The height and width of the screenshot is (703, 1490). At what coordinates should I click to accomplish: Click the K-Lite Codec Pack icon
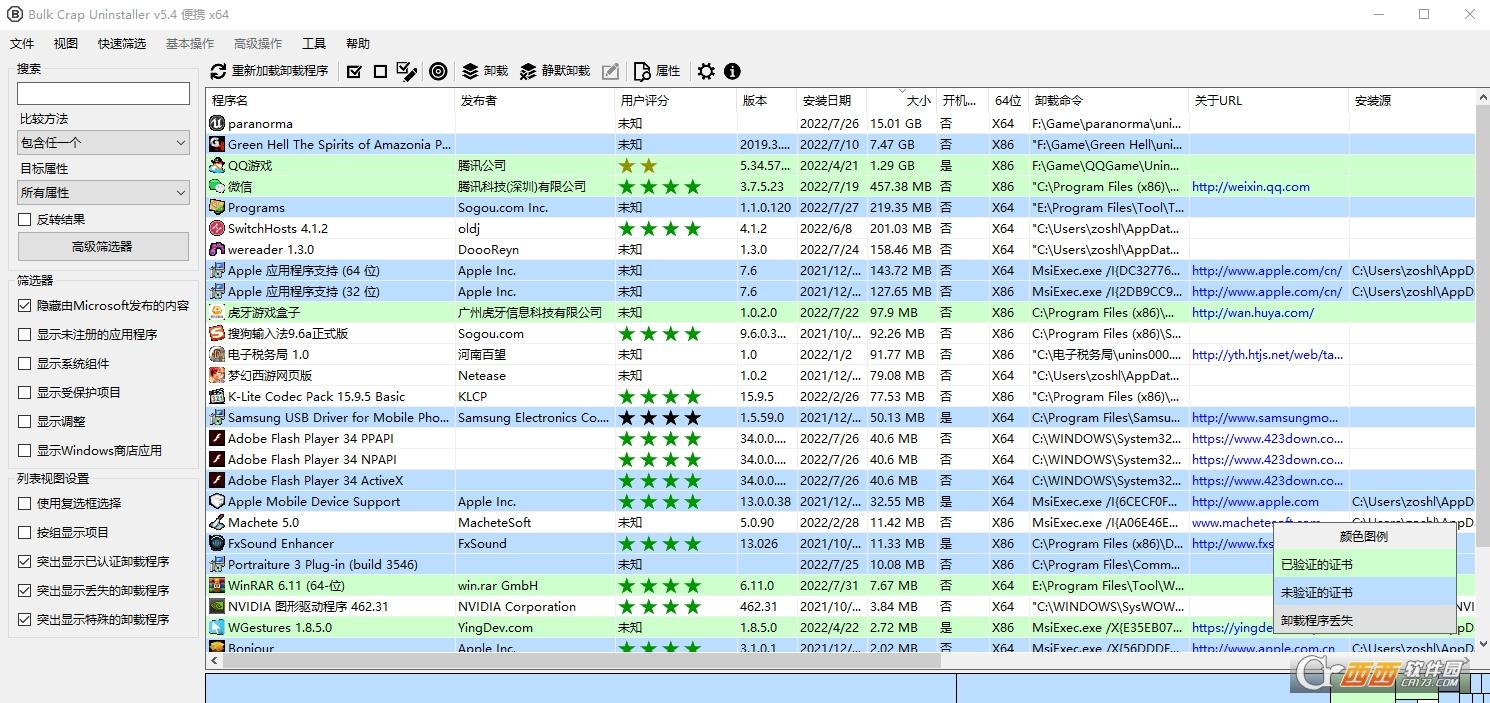point(217,397)
